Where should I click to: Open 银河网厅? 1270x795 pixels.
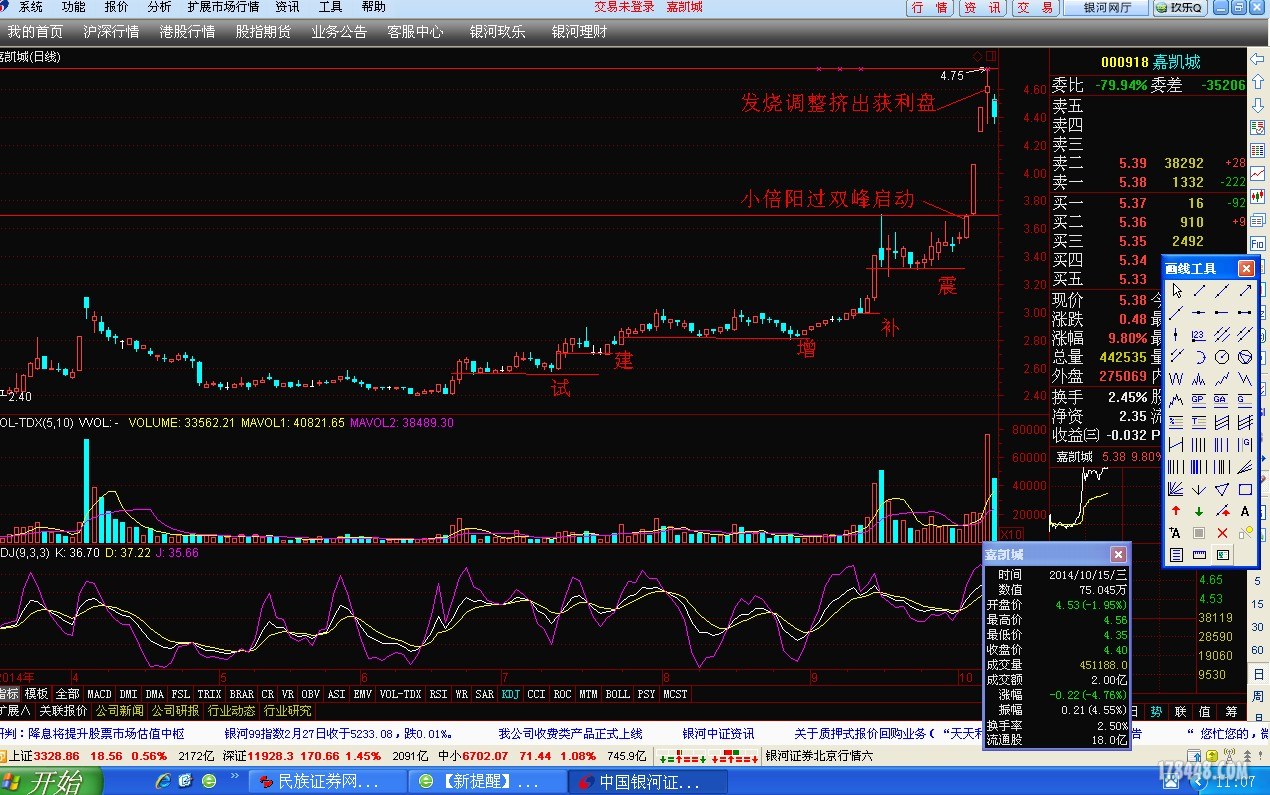pos(1108,8)
